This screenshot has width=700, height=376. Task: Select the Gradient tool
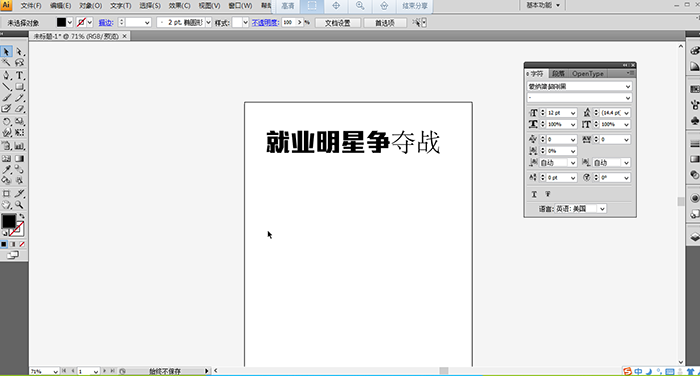[20, 159]
